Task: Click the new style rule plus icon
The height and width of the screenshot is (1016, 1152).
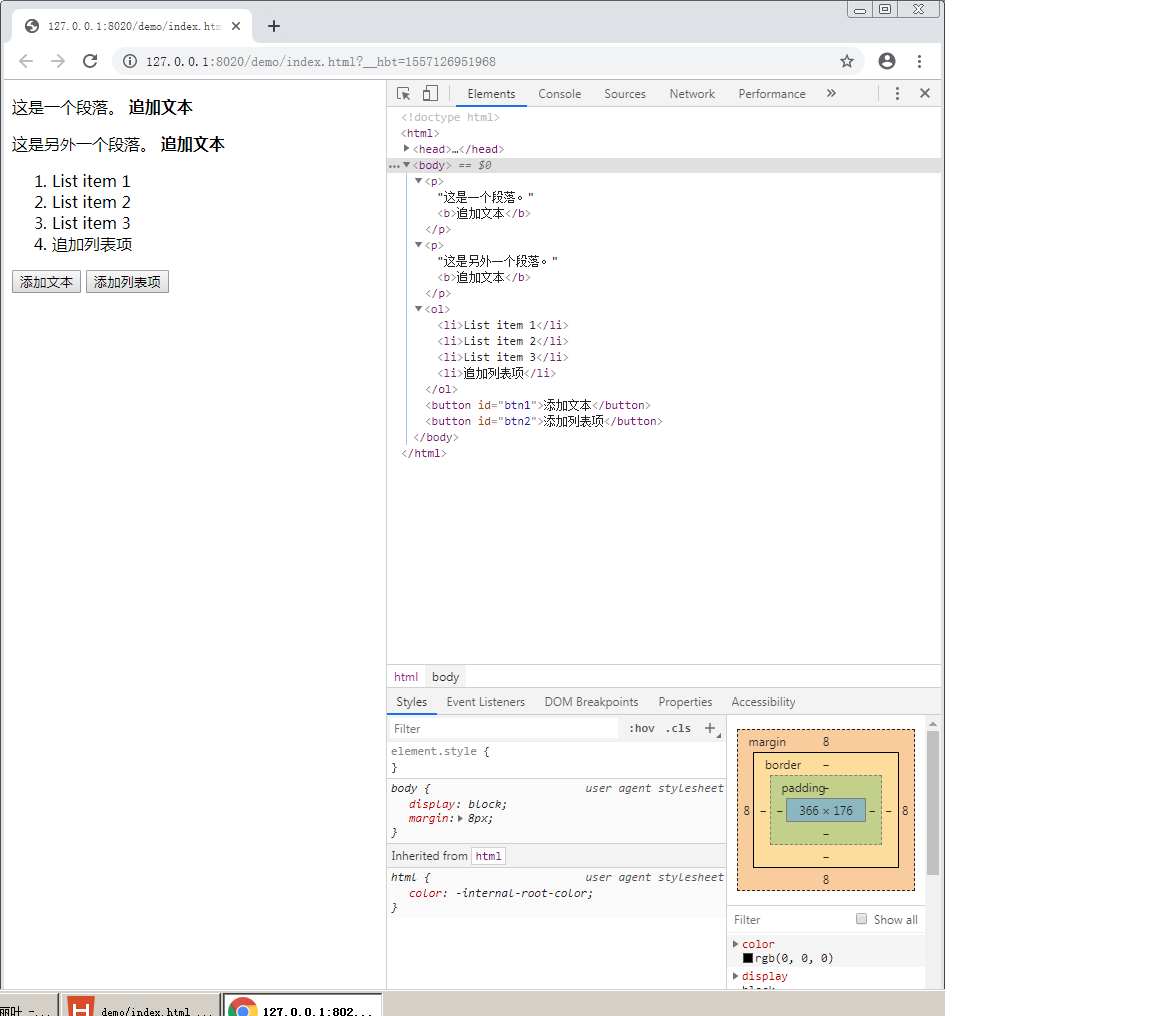Action: [x=710, y=728]
